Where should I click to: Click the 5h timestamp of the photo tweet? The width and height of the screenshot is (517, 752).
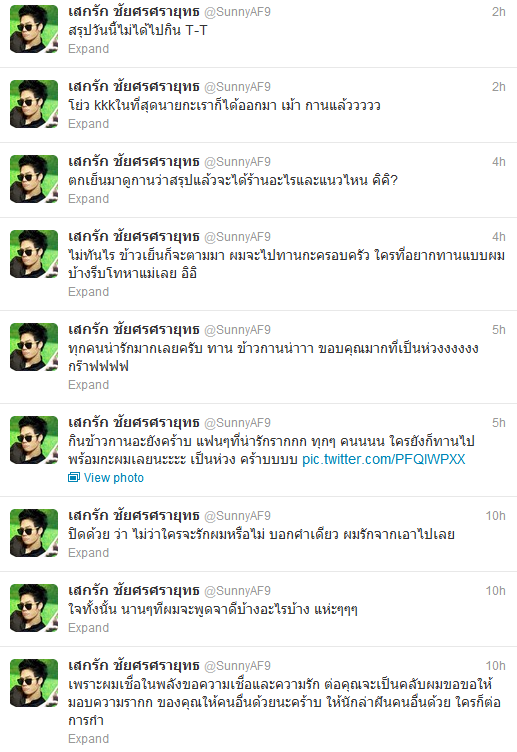click(499, 423)
